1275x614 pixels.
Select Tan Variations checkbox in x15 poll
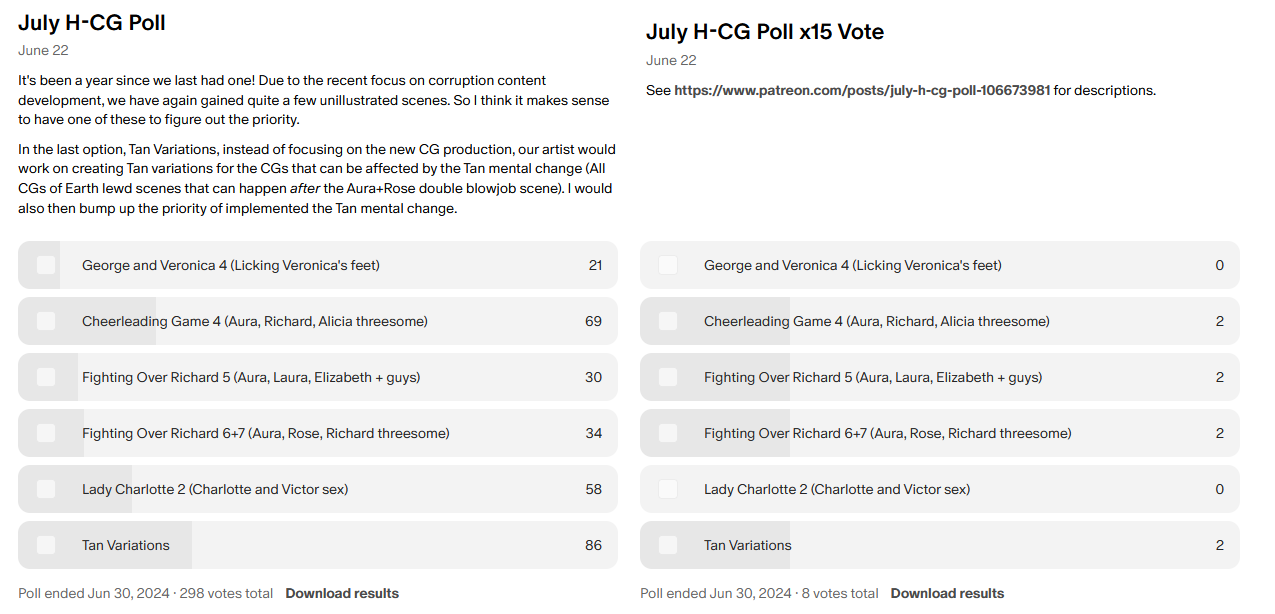click(x=668, y=545)
